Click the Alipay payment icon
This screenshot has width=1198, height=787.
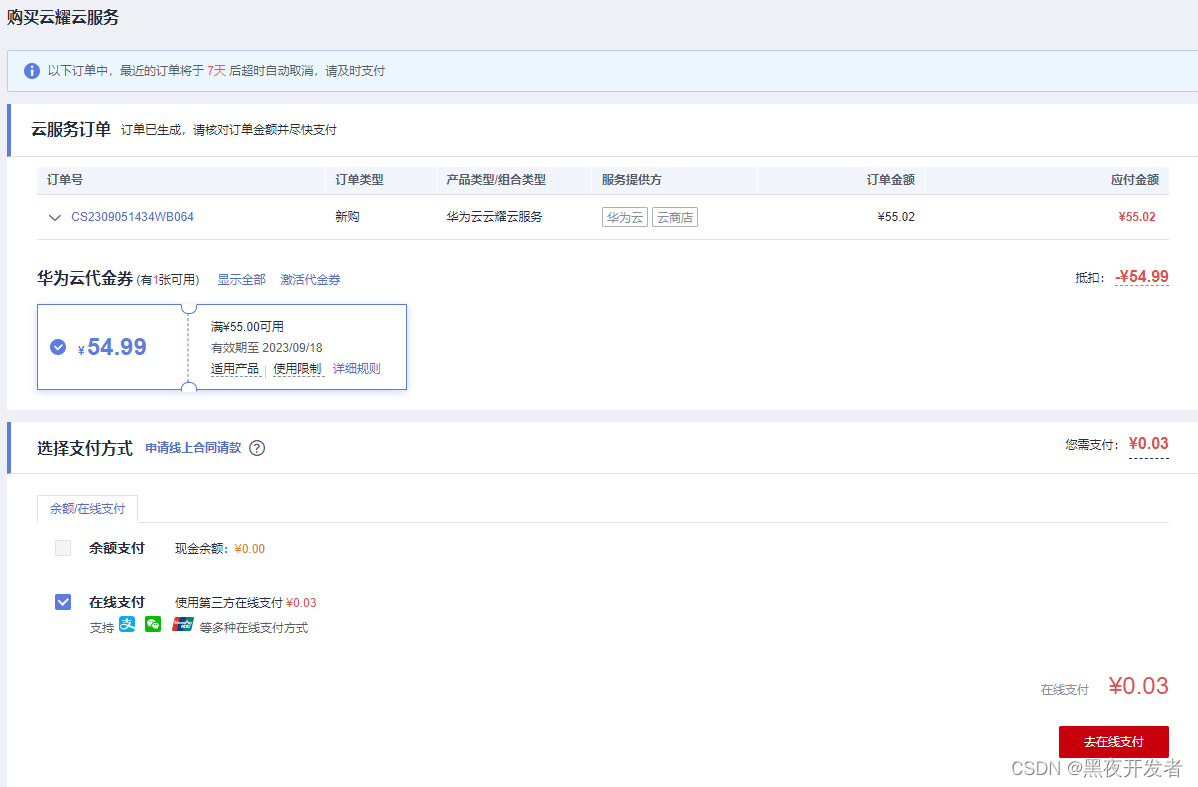coord(127,624)
